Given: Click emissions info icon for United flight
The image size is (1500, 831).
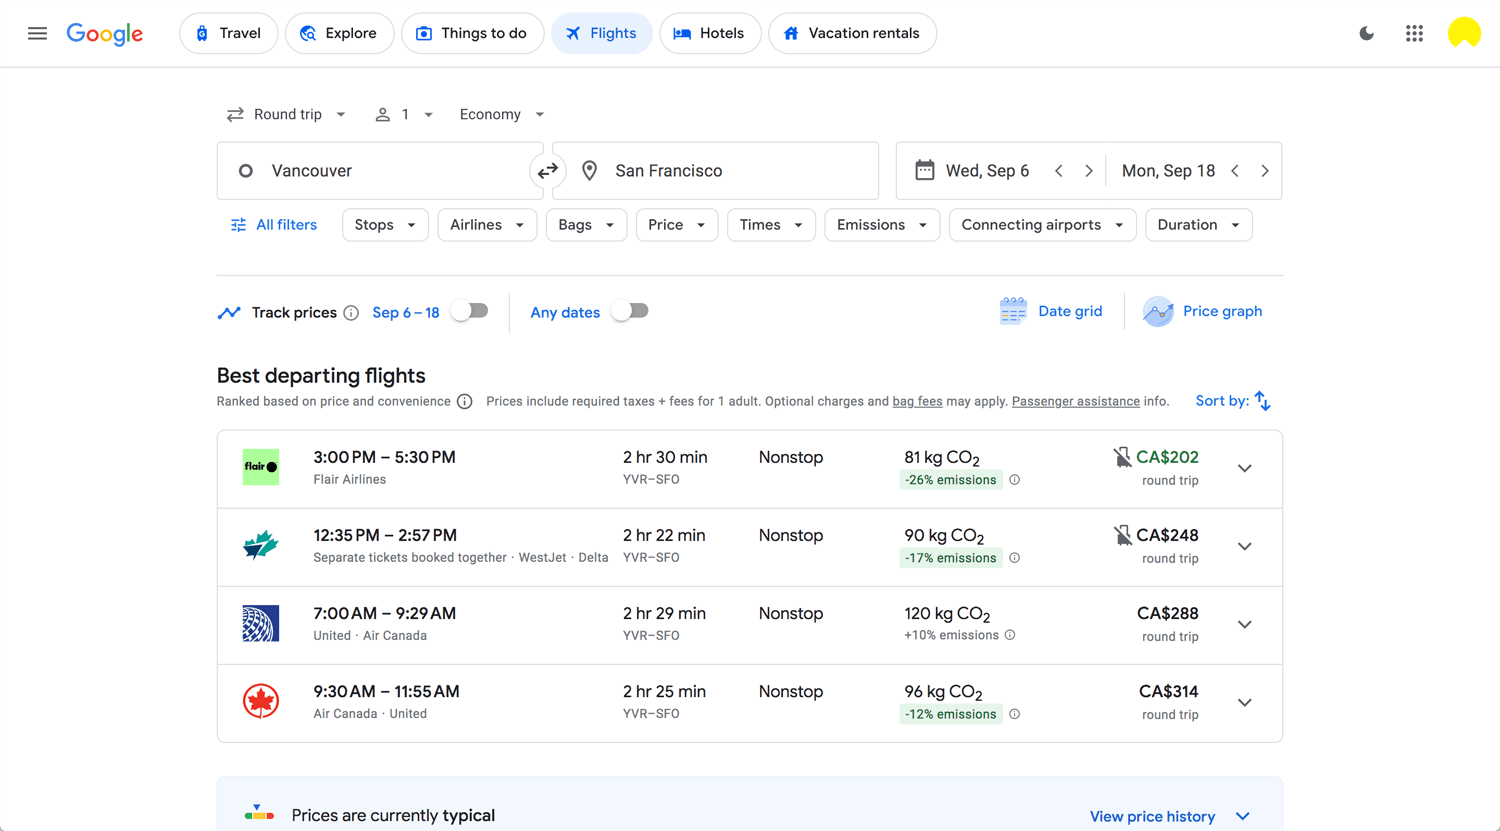Looking at the screenshot, I should 1010,635.
